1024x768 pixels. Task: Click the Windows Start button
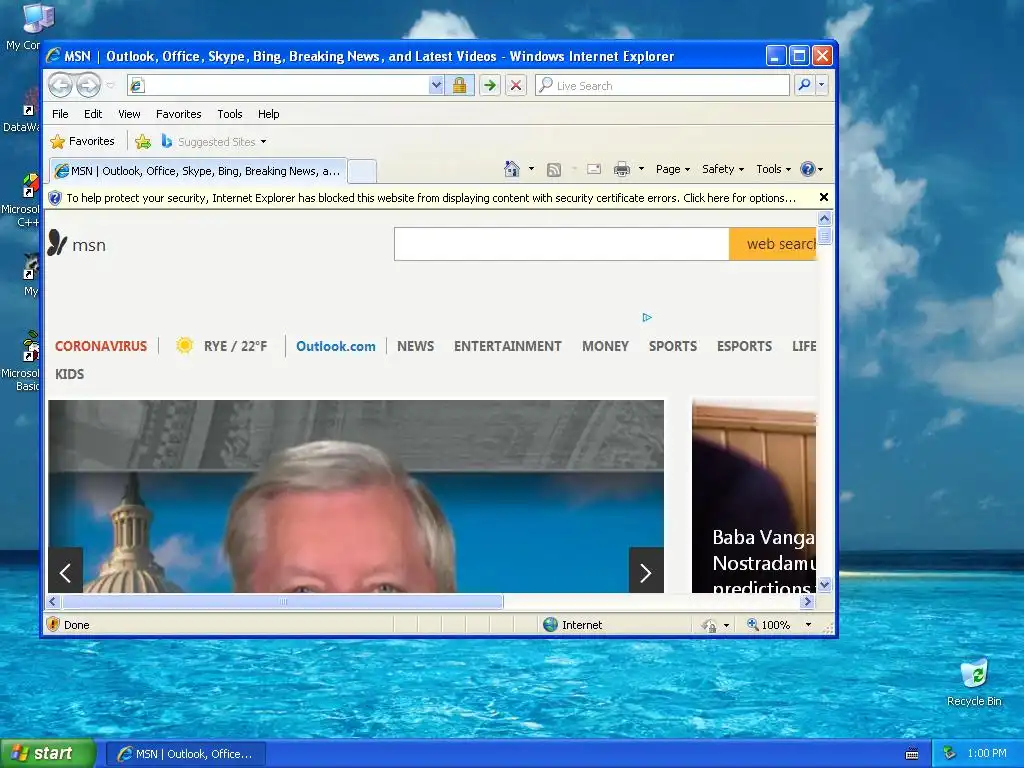click(48, 754)
